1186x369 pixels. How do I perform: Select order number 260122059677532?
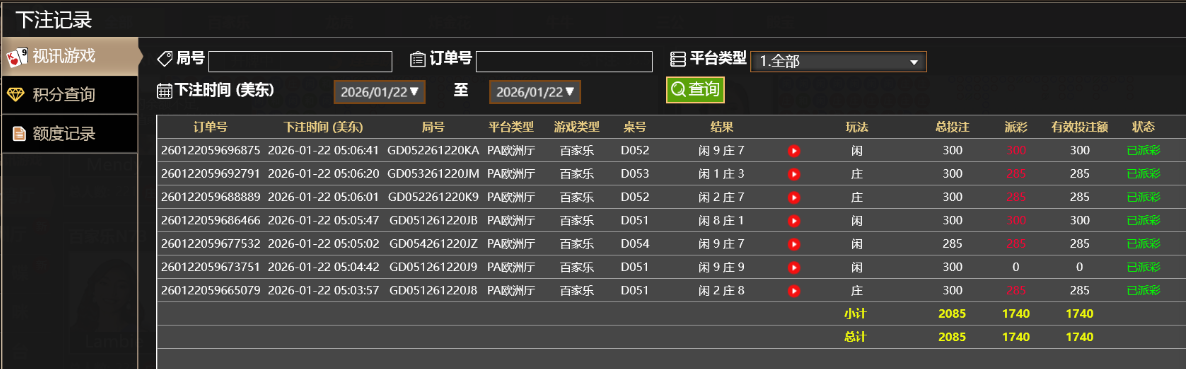pos(210,244)
